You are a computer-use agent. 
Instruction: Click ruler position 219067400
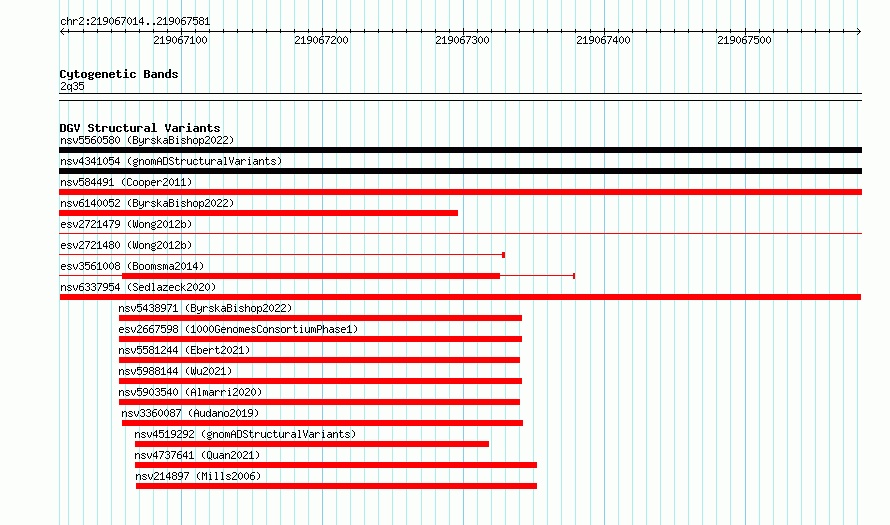click(x=603, y=40)
